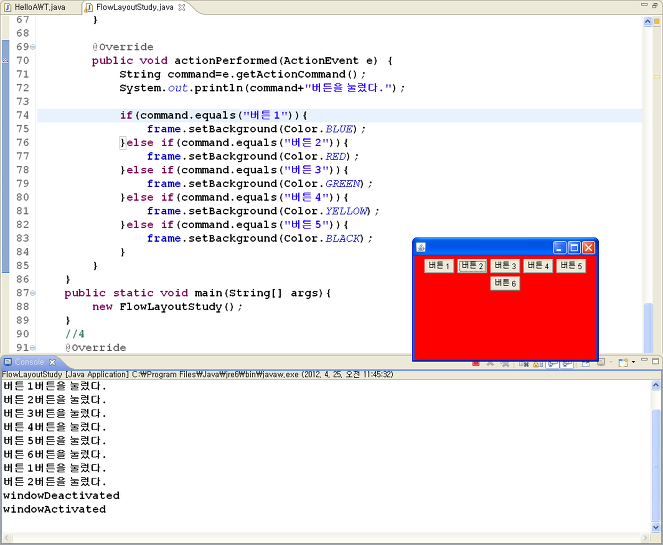Viewport: 663px width, 545px height.
Task: Close the red AWT window
Action: tap(588, 248)
